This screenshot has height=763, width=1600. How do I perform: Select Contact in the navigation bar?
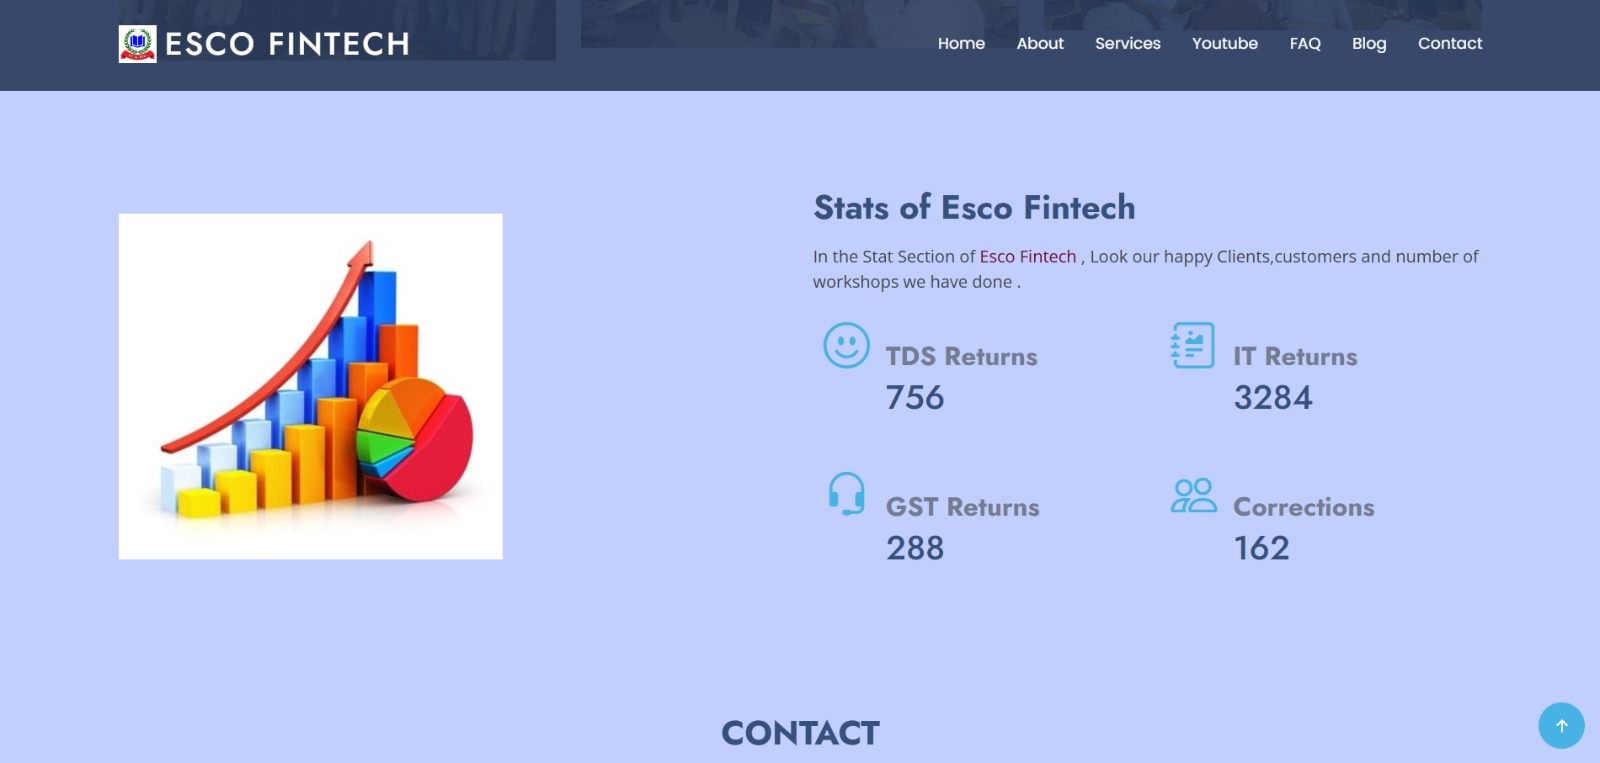[x=1449, y=43]
